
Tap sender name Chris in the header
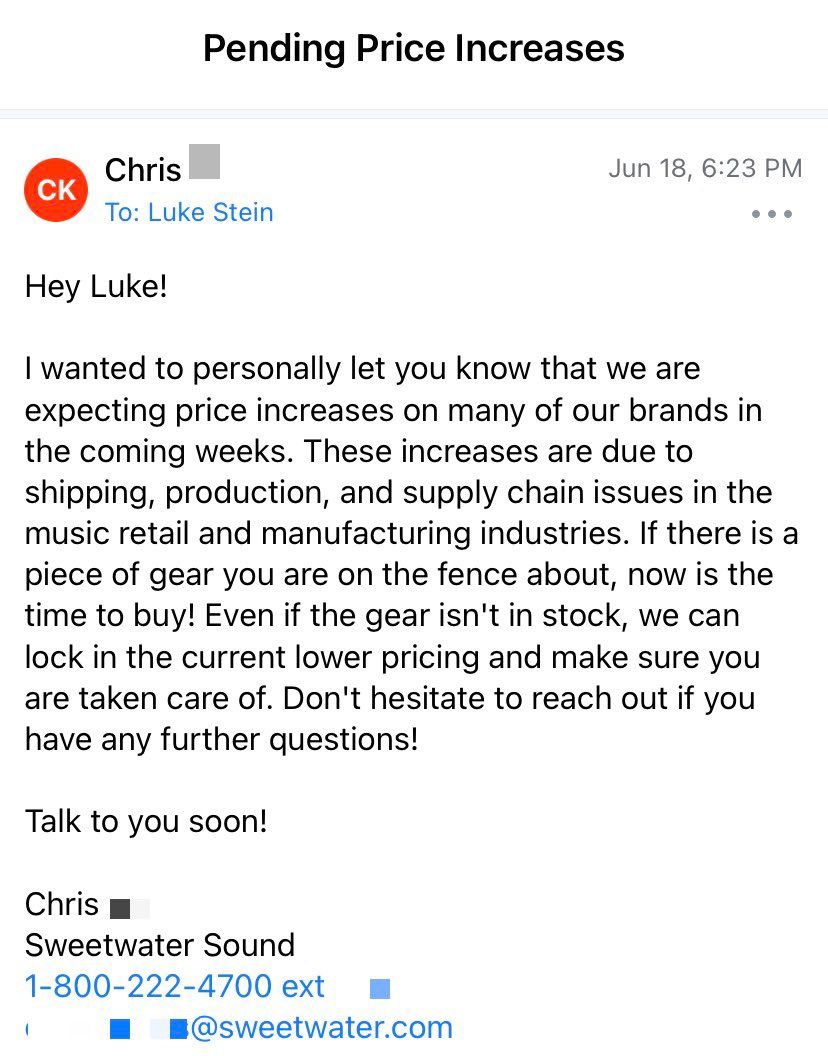point(143,170)
